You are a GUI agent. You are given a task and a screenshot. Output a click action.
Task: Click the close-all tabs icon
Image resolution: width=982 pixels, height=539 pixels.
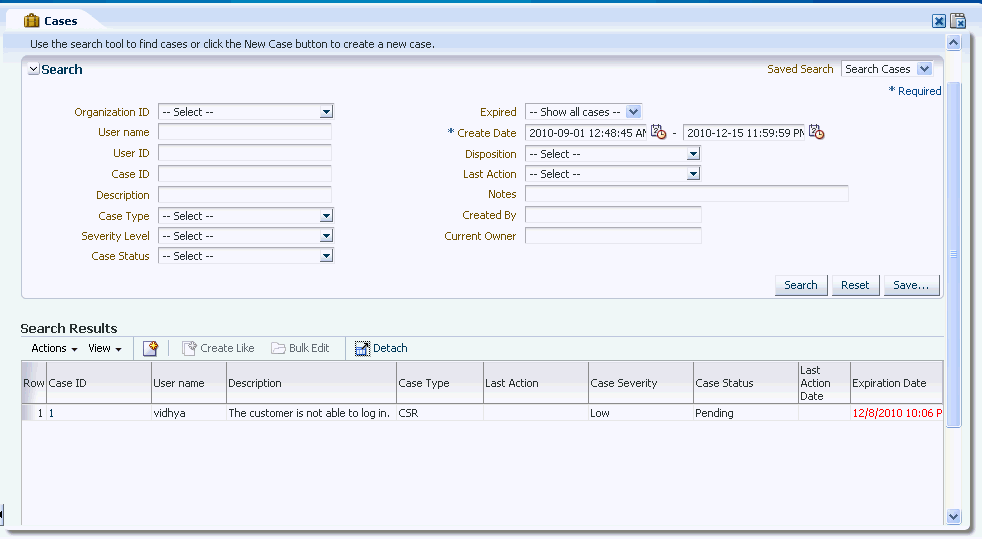(x=958, y=21)
